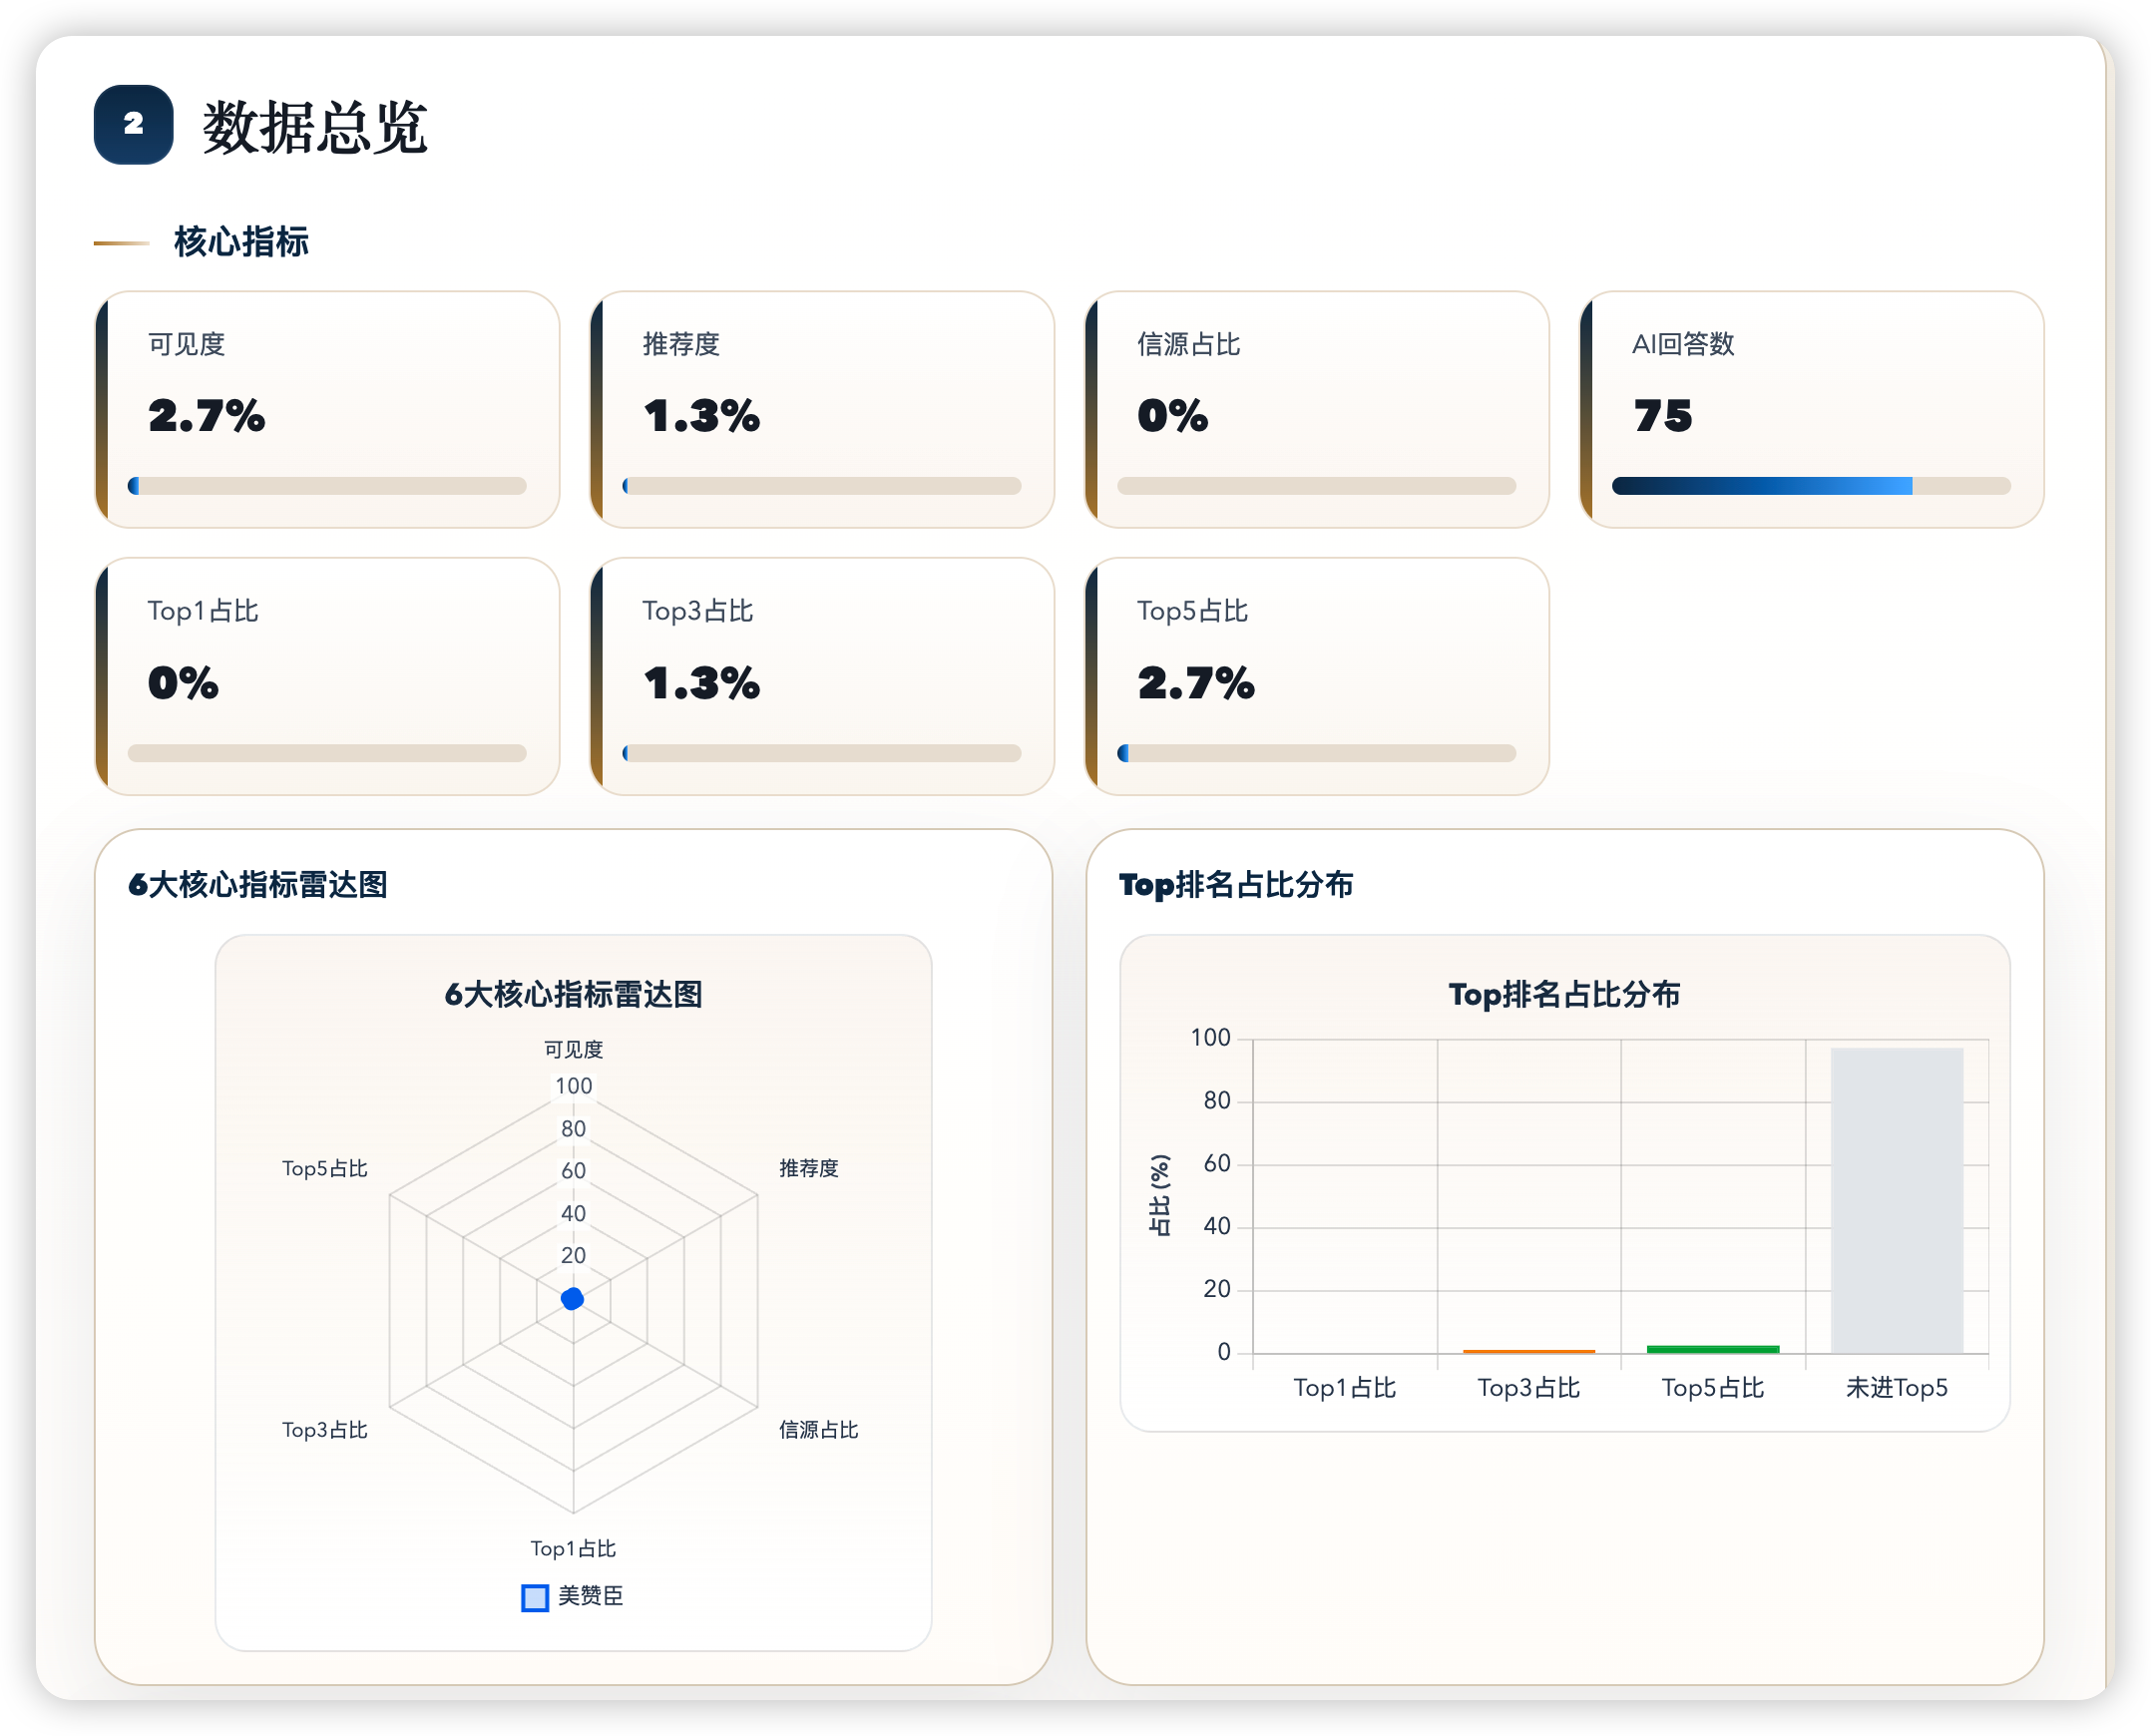This screenshot has height=1736, width=2151.
Task: Click the Top1占比 x-axis label
Action: pos(1344,1388)
